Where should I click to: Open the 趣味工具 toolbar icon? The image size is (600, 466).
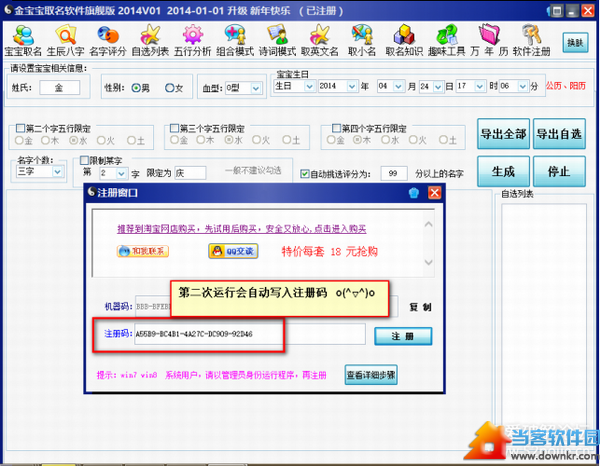[447, 40]
